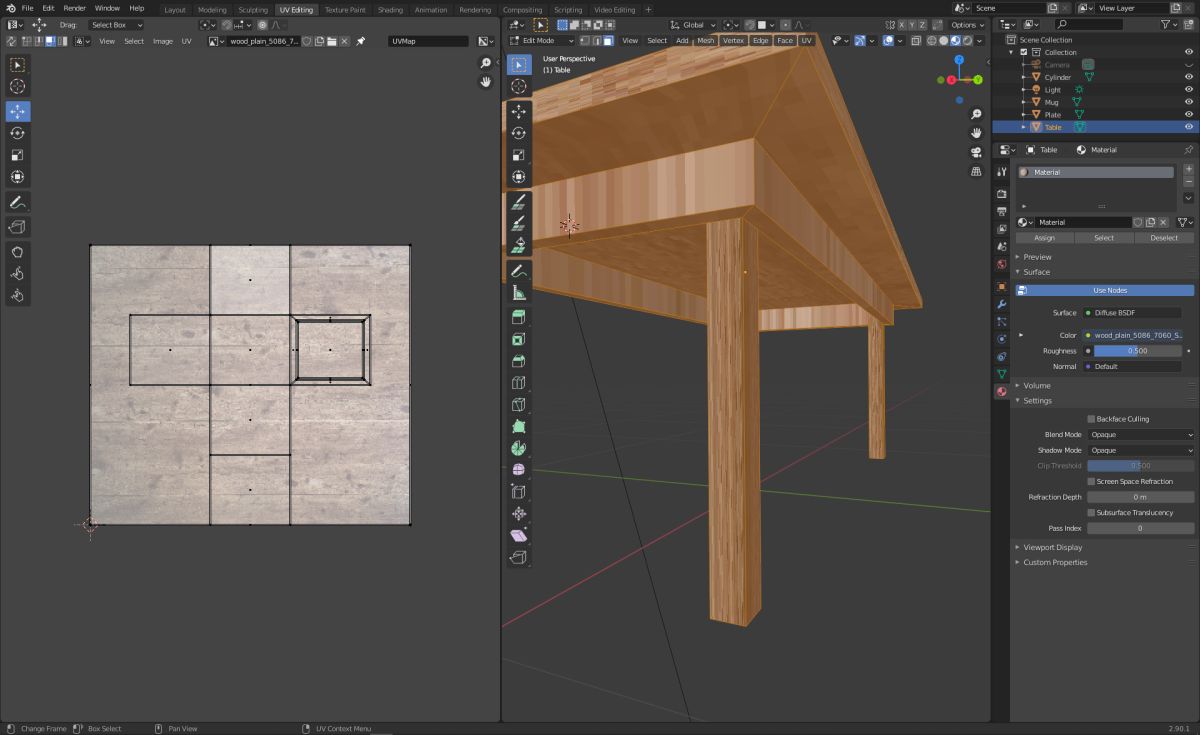
Task: Expand the Viewport Display panel
Action: pyautogui.click(x=1052, y=547)
